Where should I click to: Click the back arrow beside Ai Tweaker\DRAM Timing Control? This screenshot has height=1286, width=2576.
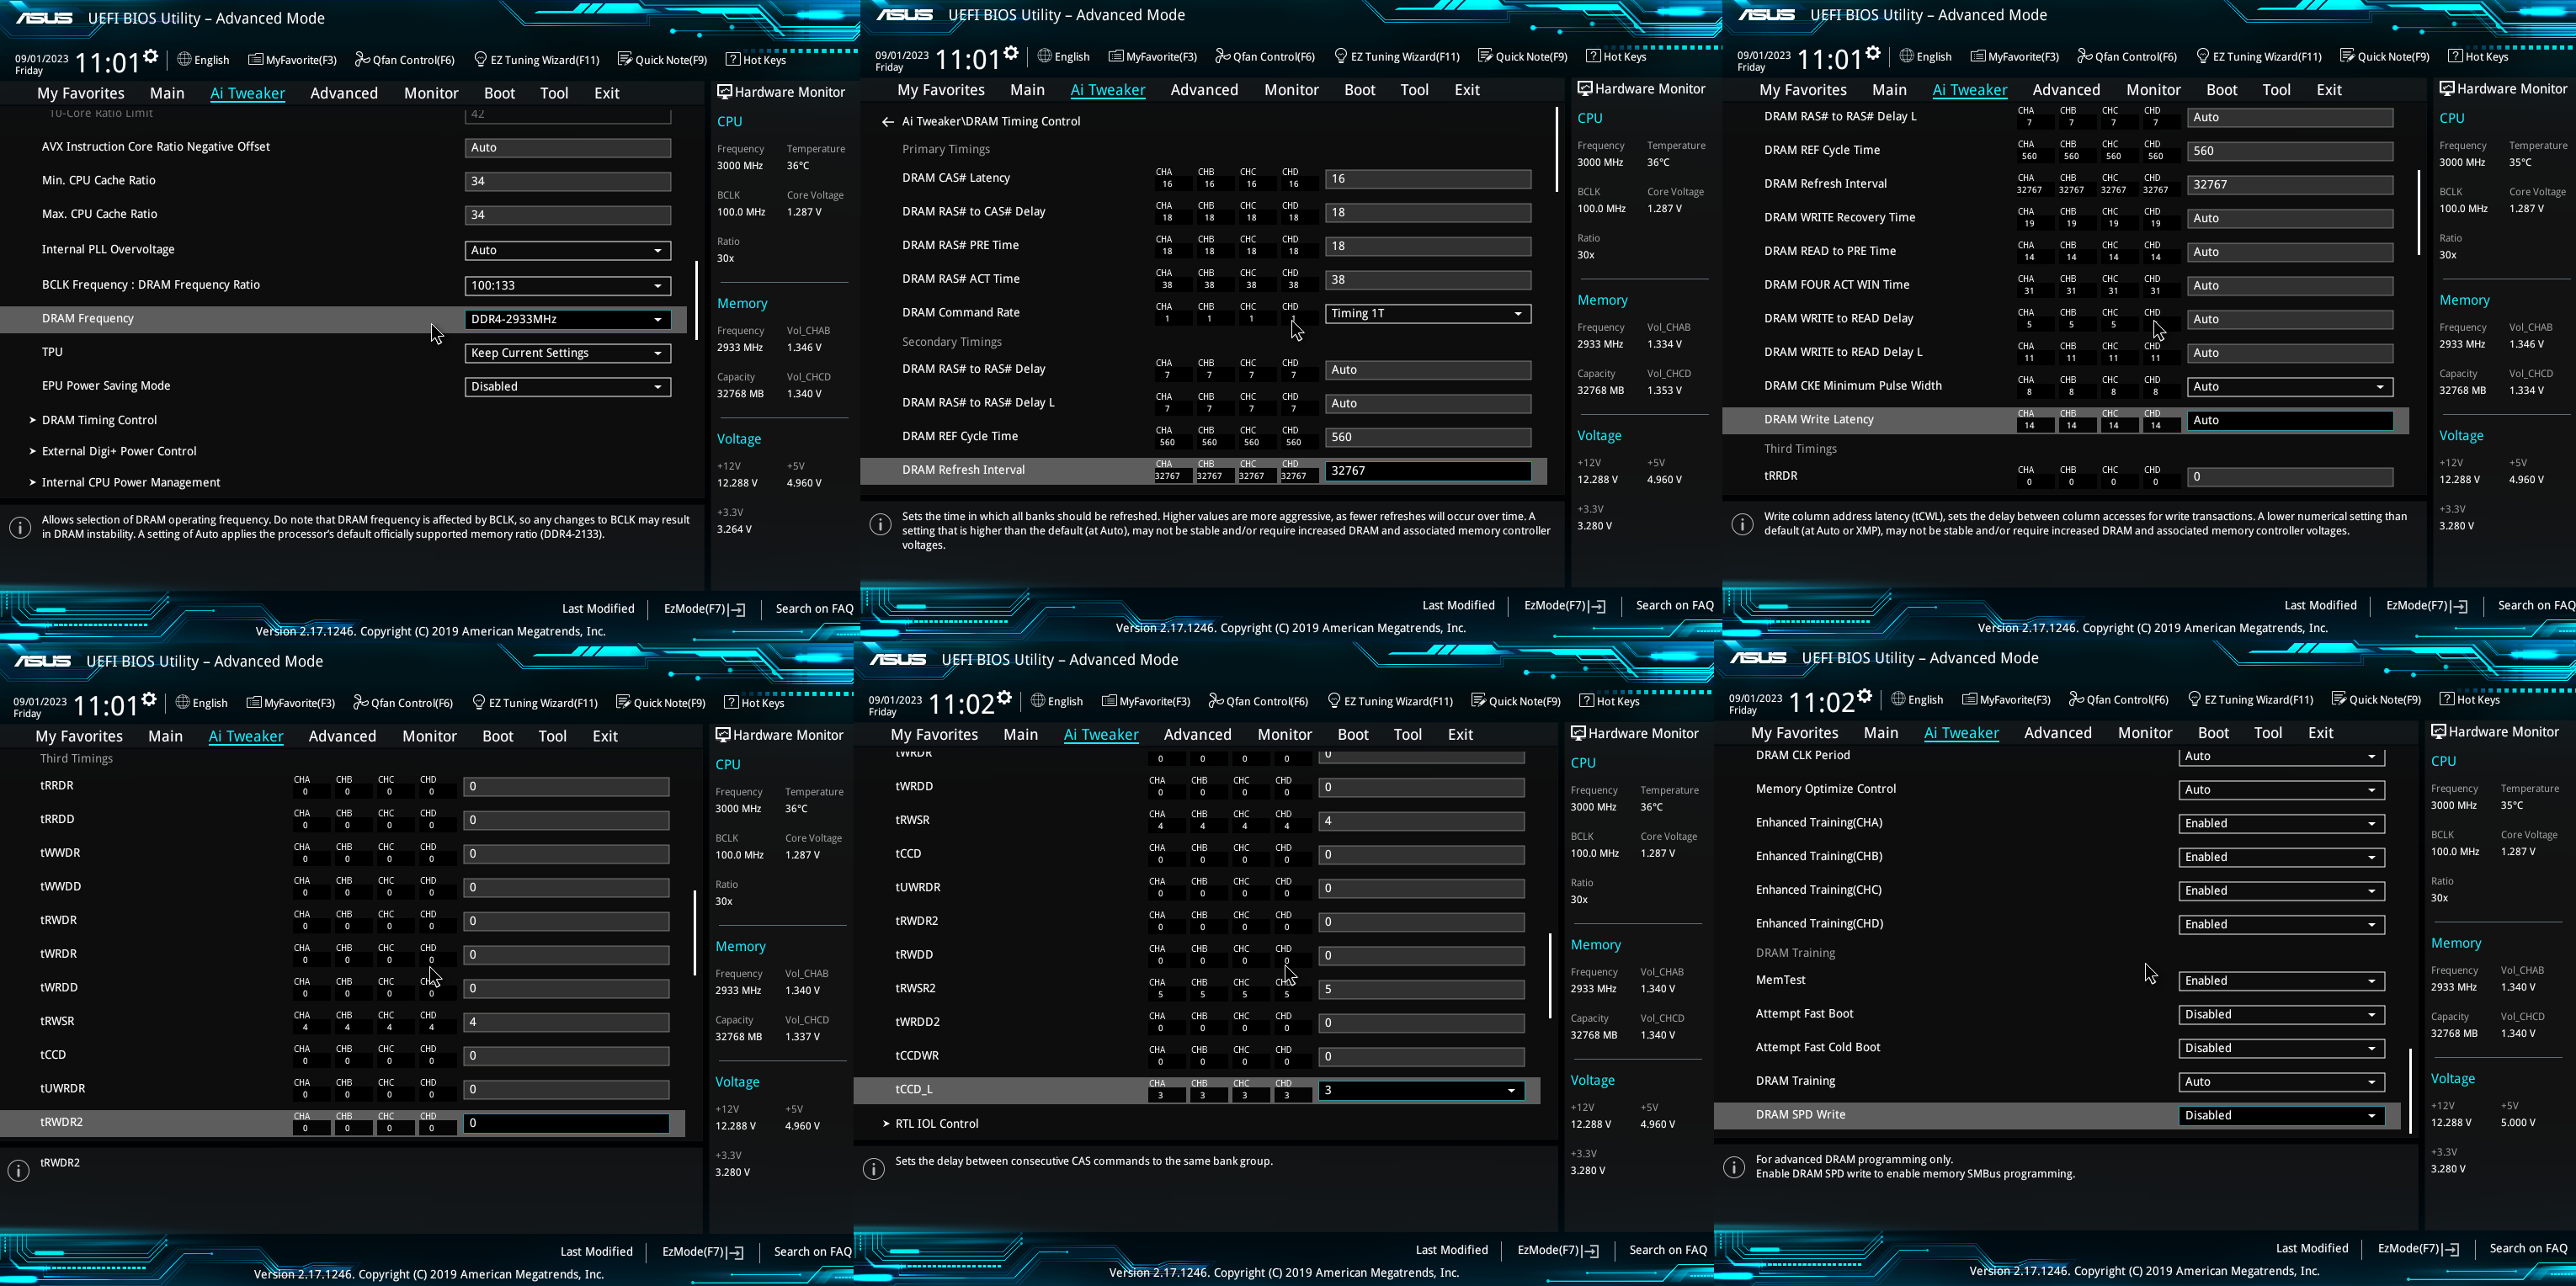tap(887, 122)
